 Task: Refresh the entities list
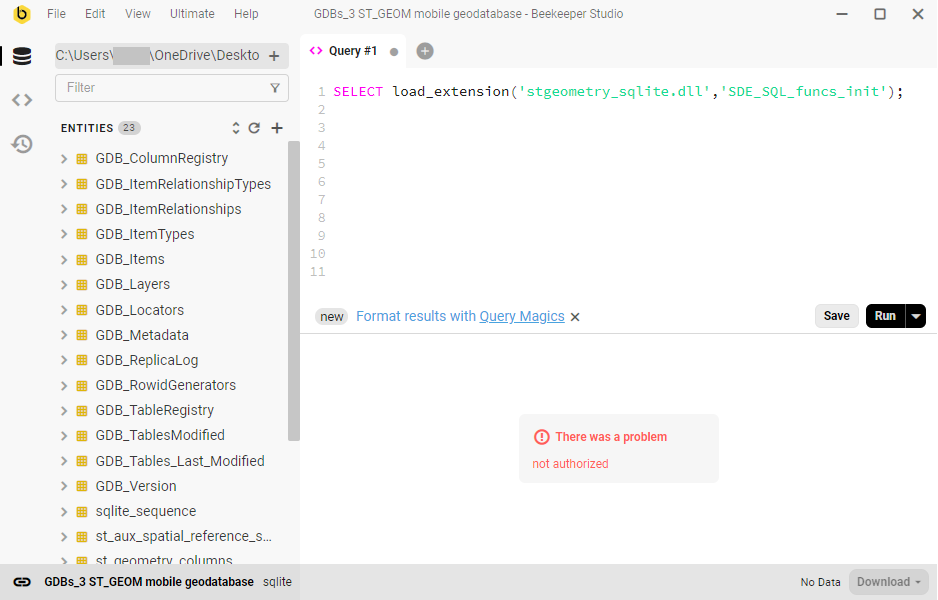point(255,128)
